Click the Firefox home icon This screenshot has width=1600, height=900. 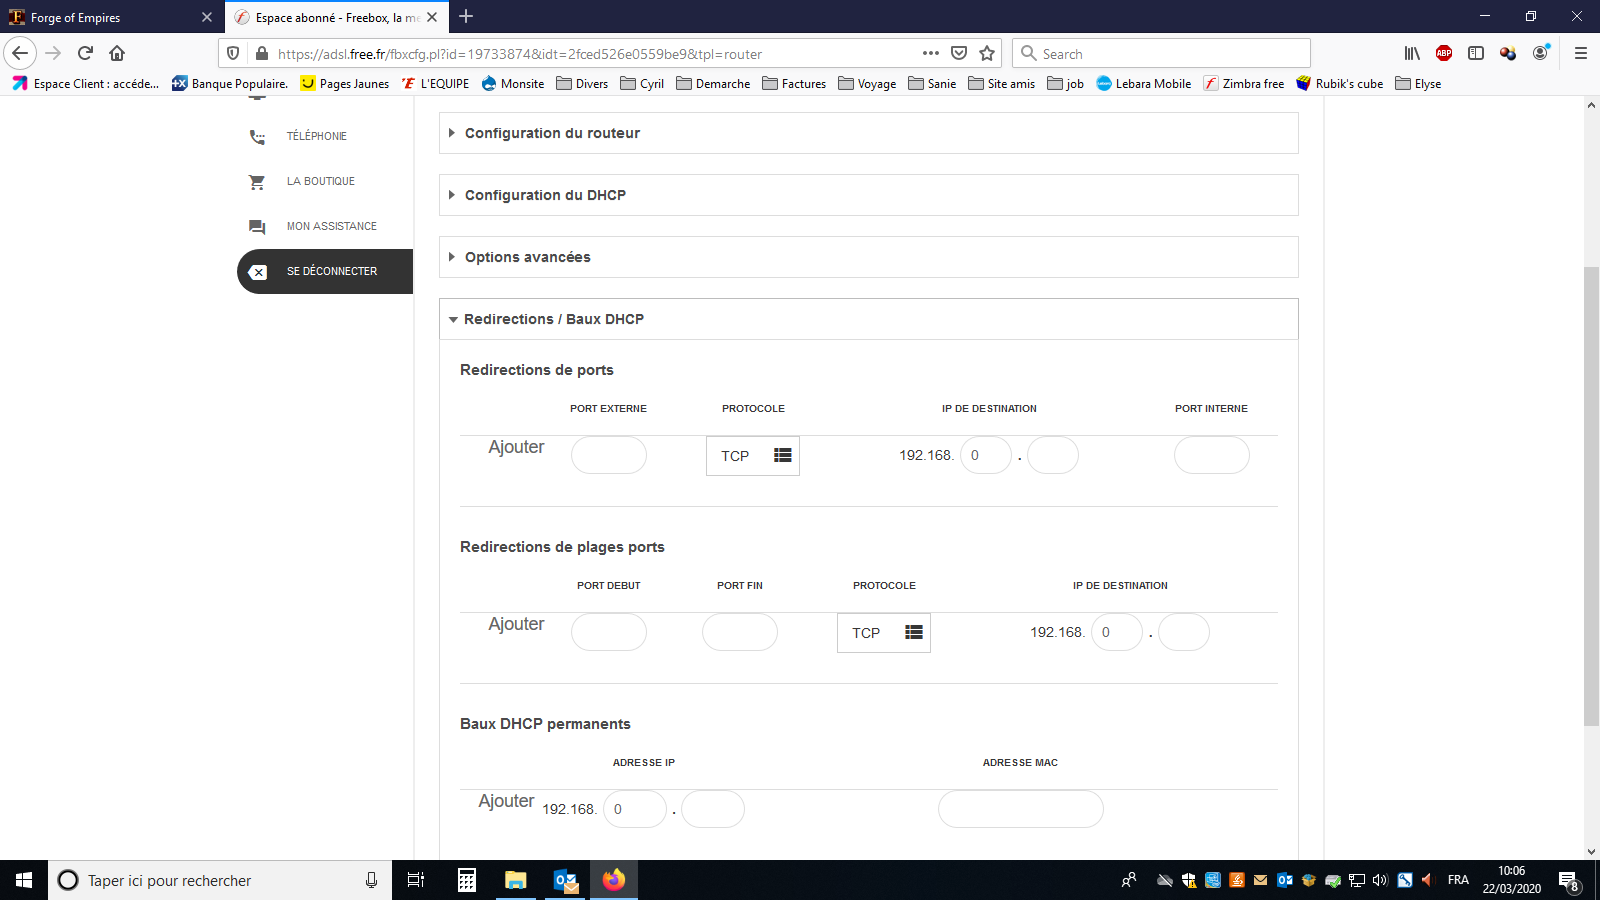pos(117,53)
